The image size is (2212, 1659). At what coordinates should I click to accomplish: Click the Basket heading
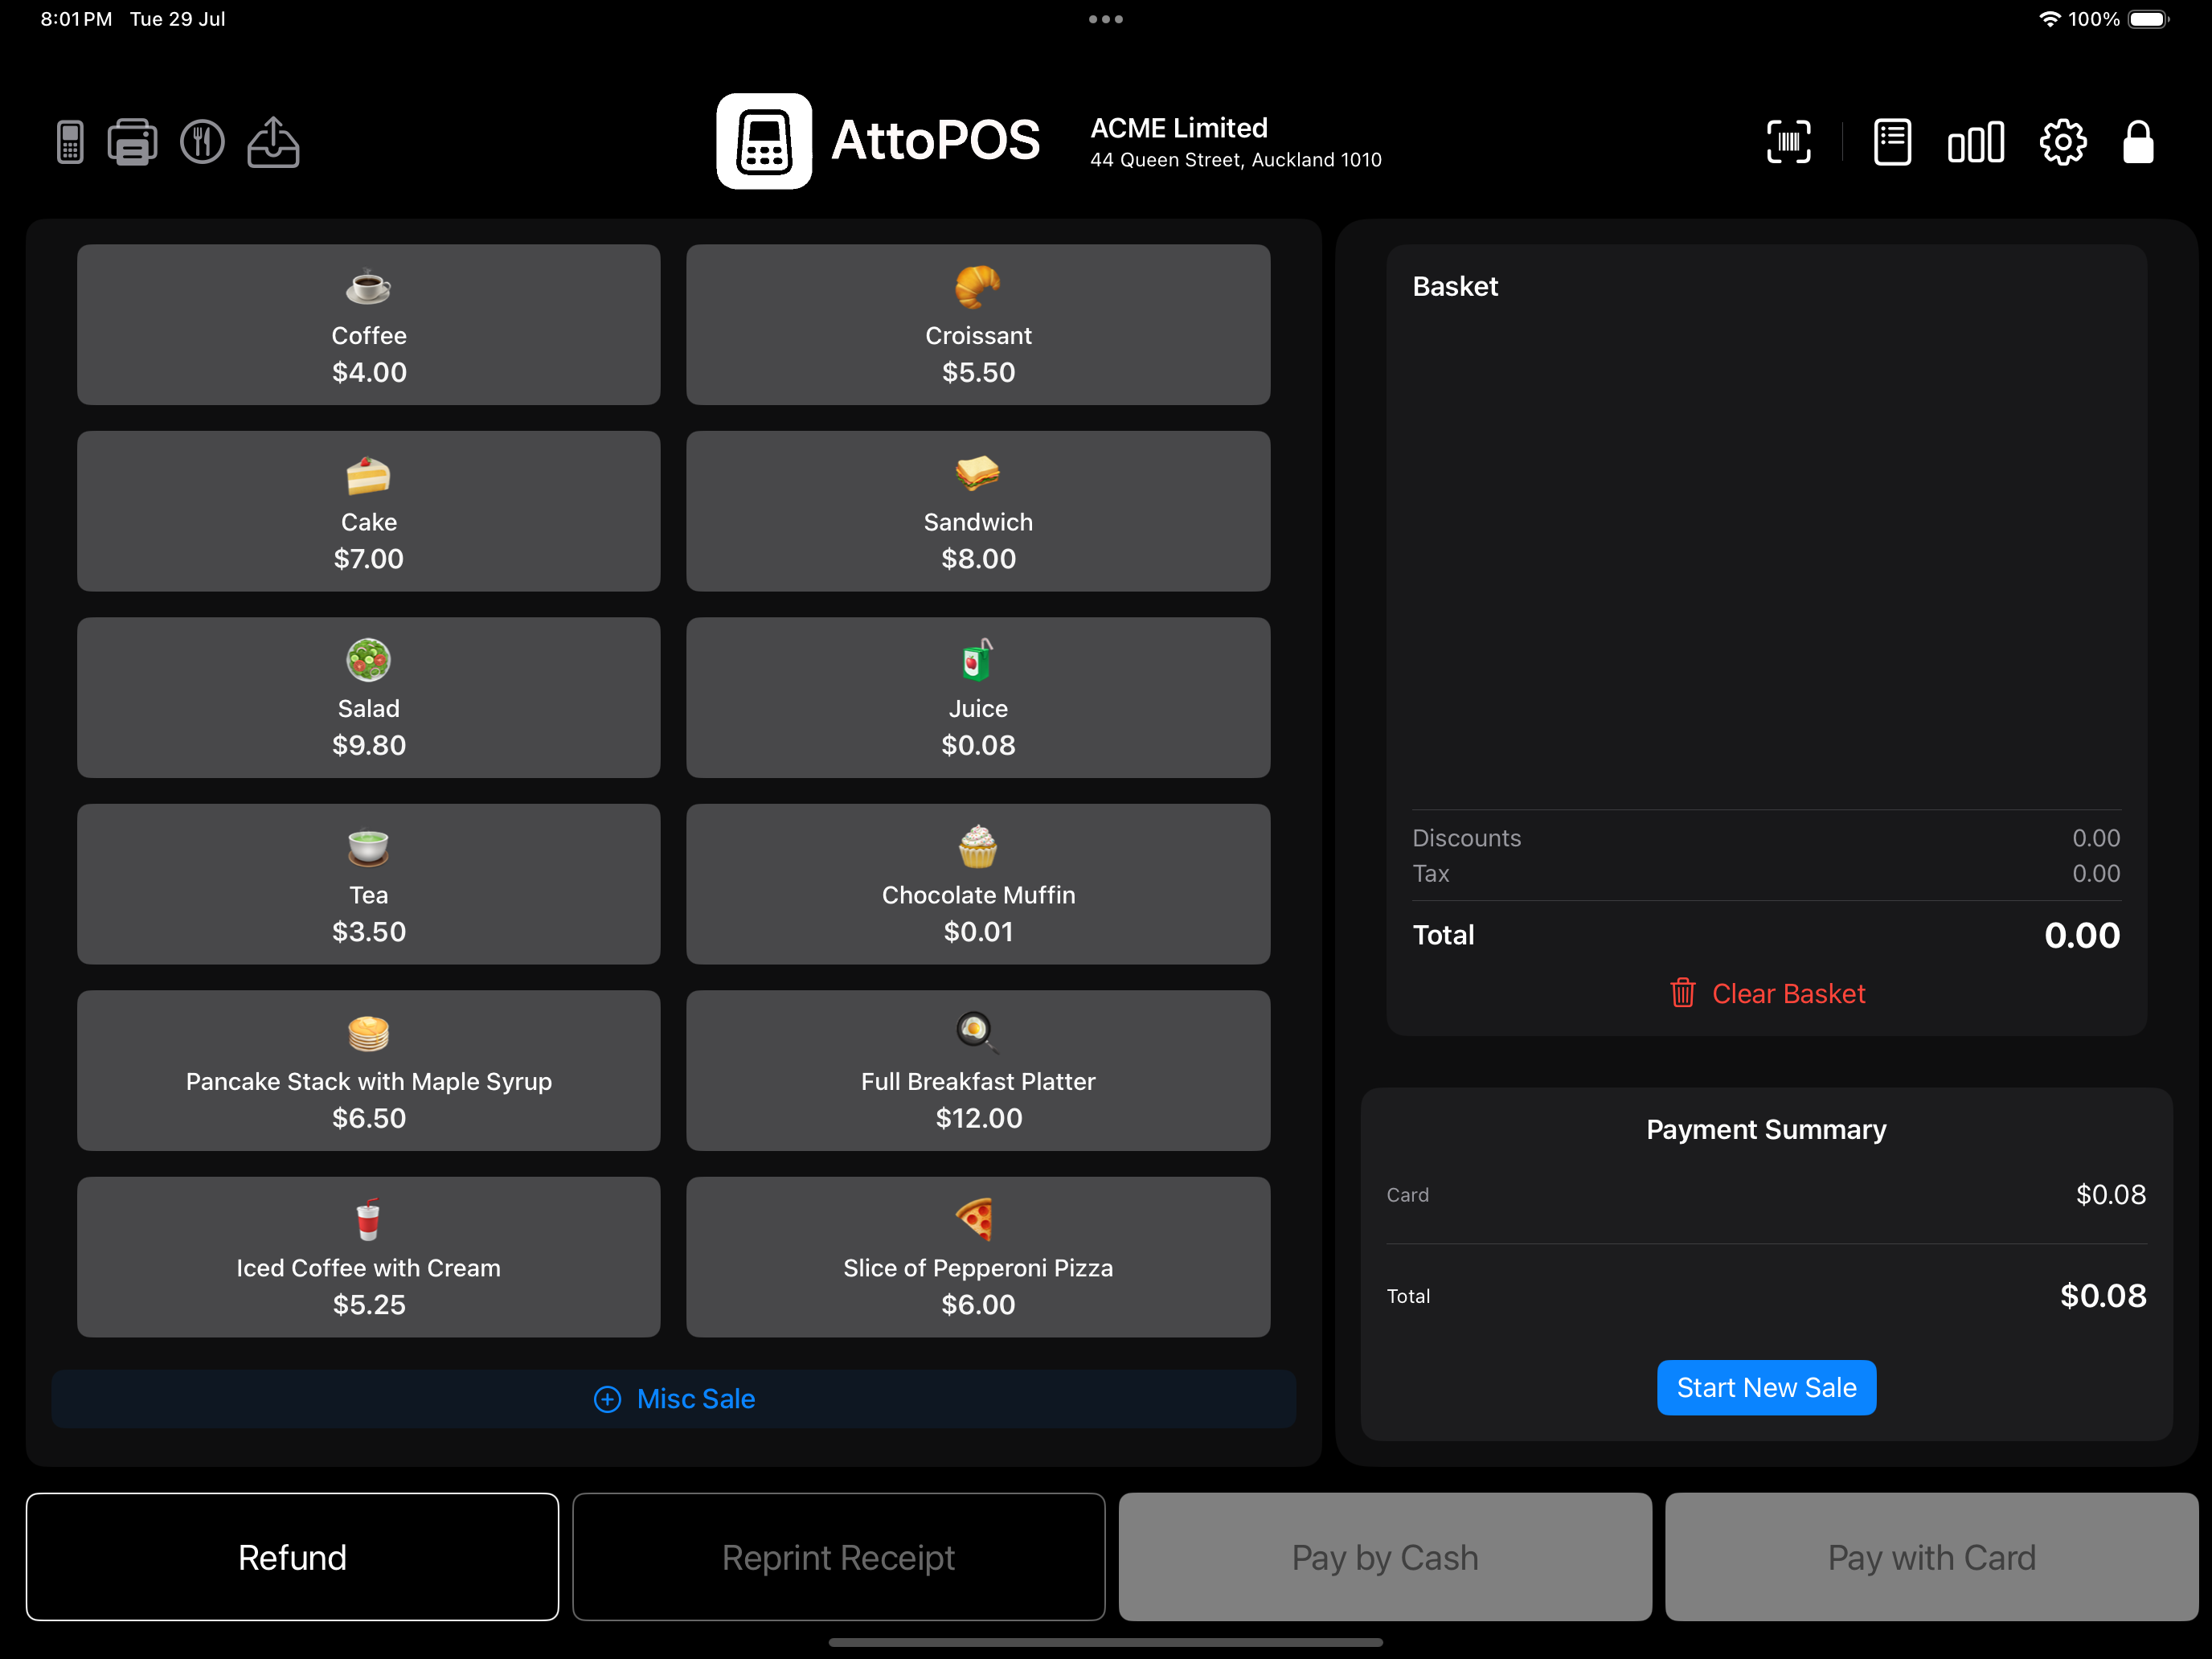coord(1455,287)
